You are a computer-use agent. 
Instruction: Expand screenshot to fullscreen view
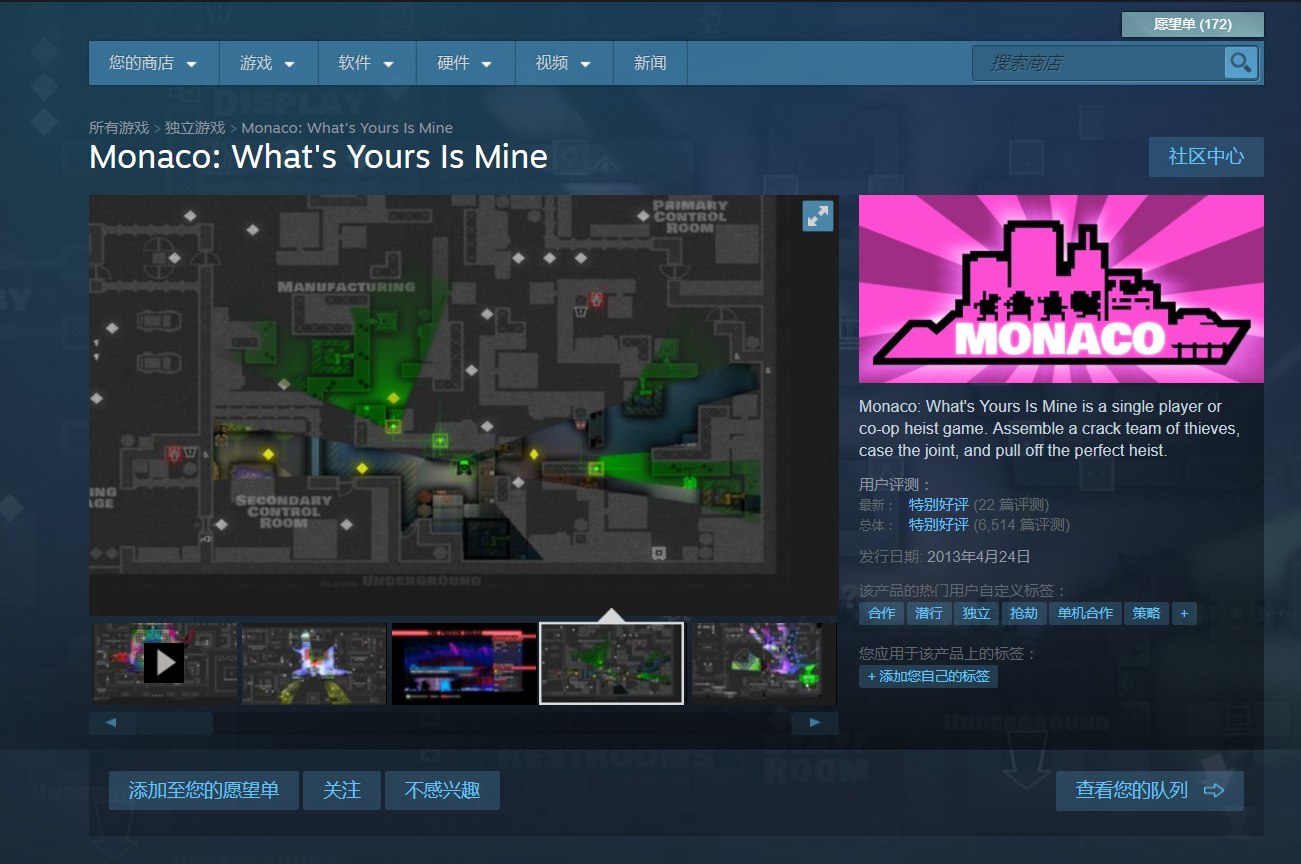click(x=817, y=216)
